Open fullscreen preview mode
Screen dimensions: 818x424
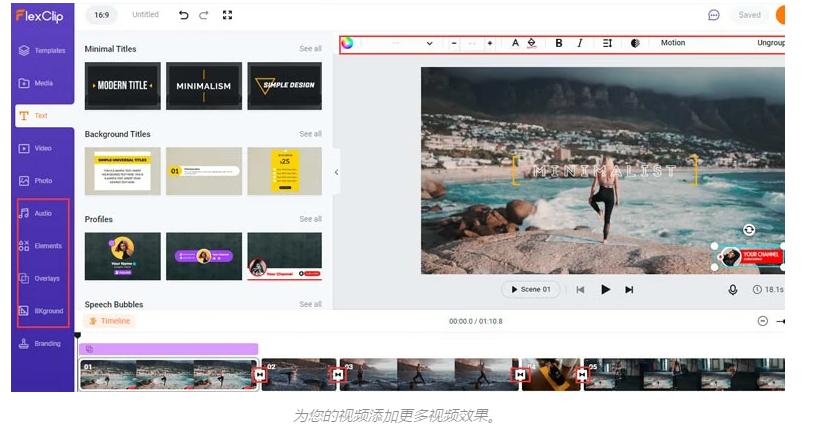[227, 15]
